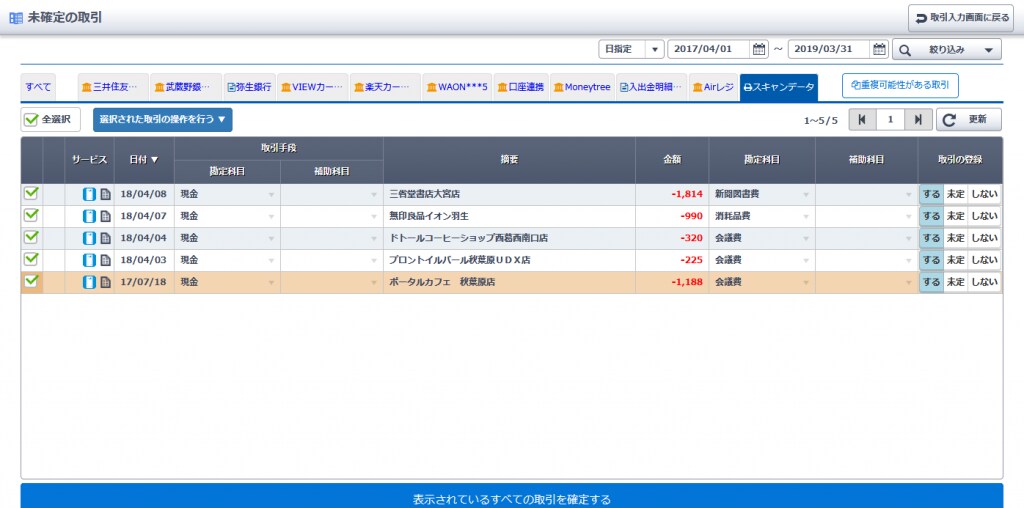
Task: Click amount -1,814 cell
Action: coord(672,194)
